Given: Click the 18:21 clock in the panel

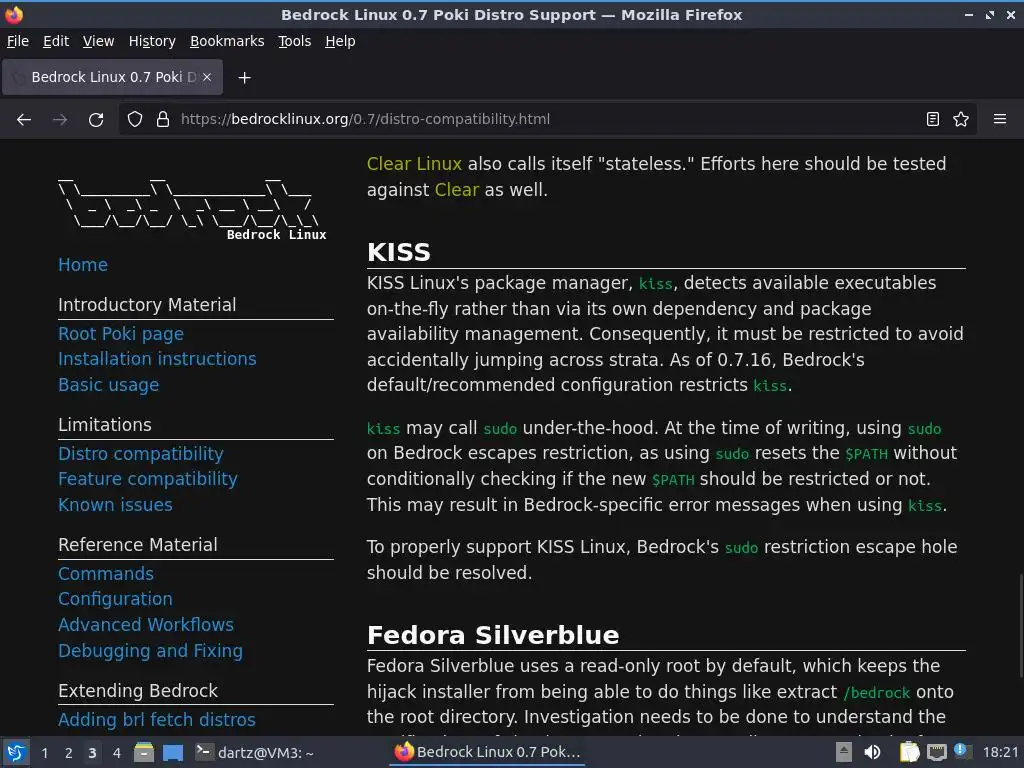Looking at the screenshot, I should click(x=1000, y=752).
